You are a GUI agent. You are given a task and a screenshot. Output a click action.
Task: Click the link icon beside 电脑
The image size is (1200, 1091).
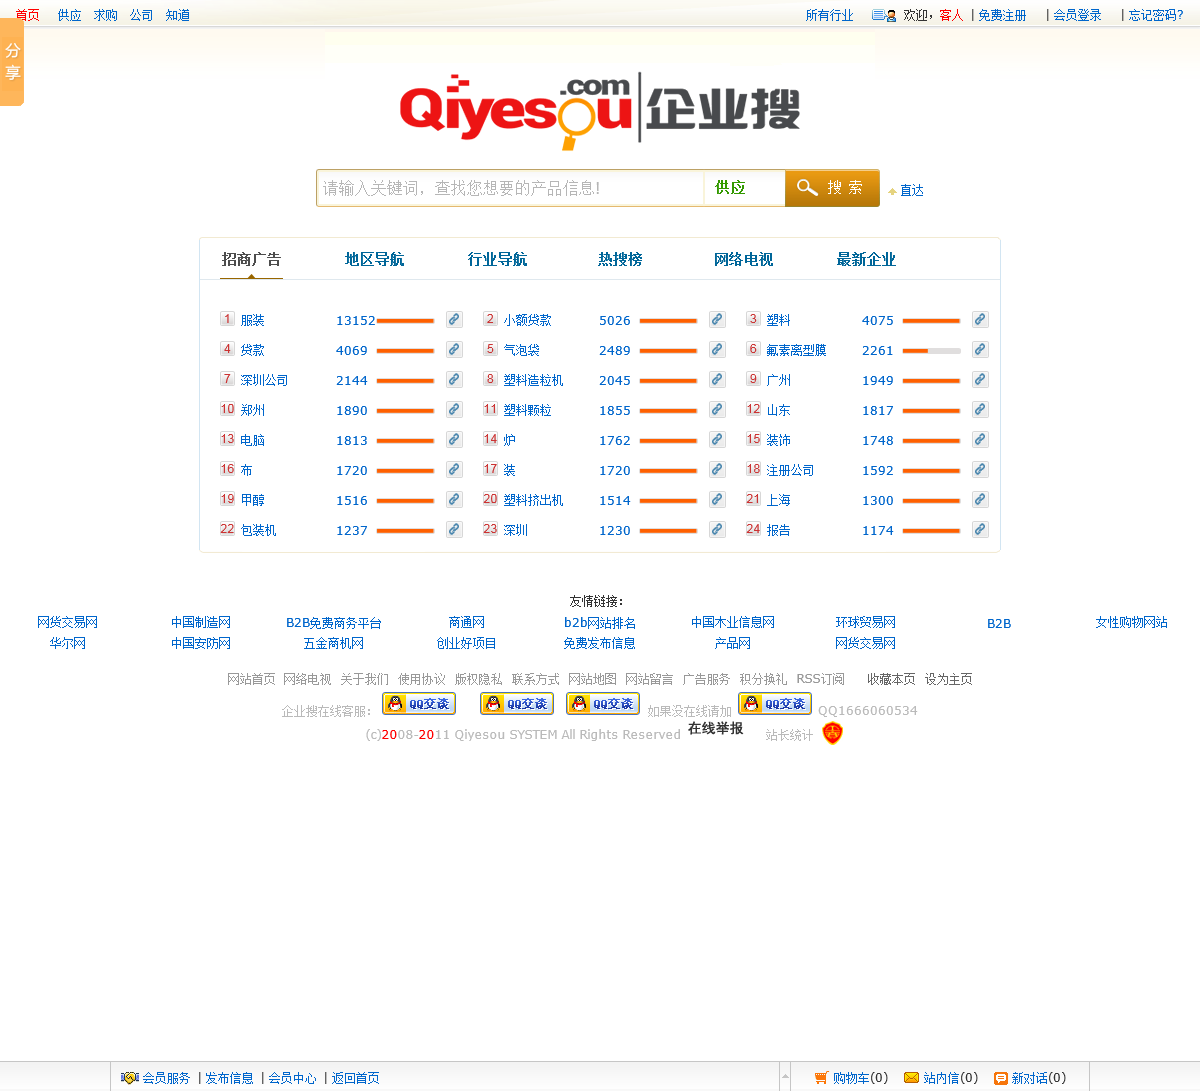click(x=454, y=440)
